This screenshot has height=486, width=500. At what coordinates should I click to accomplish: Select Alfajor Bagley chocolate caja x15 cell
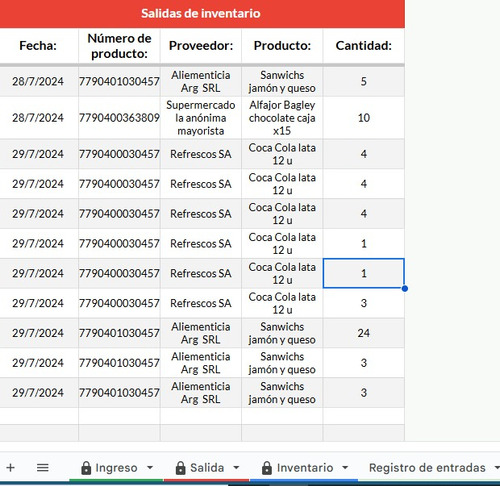pyautogui.click(x=282, y=118)
